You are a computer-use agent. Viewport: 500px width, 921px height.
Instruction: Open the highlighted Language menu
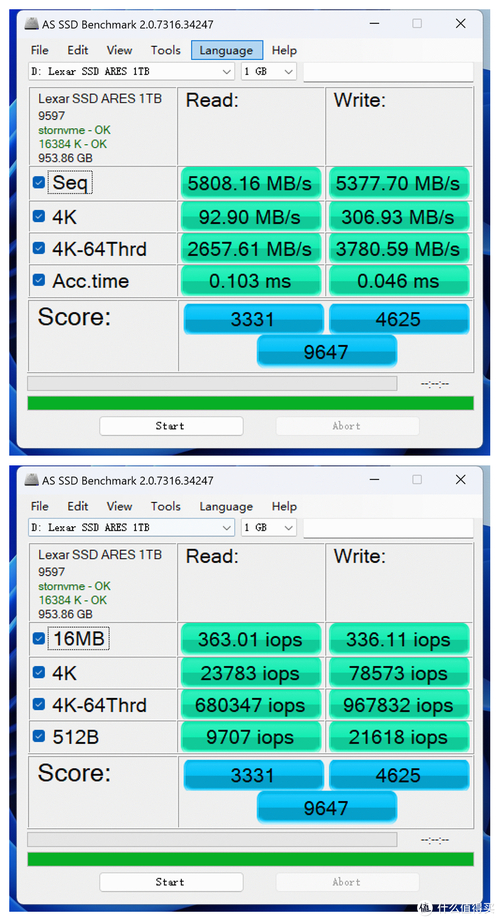point(226,50)
